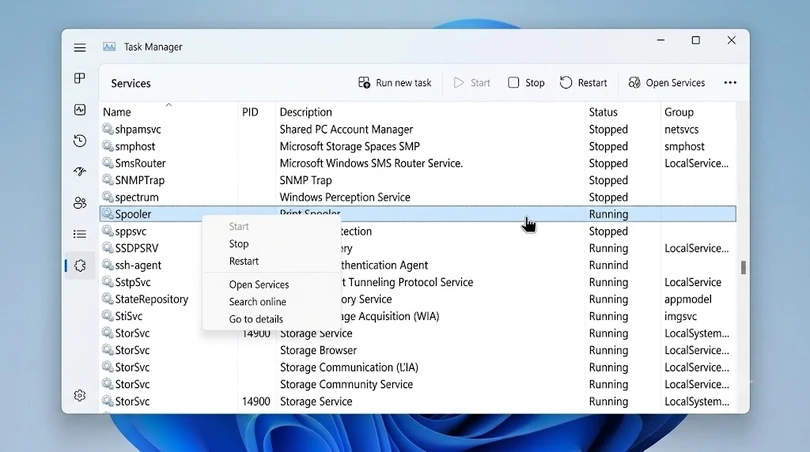This screenshot has width=810, height=452.
Task: Sort by the Group column header
Action: point(679,112)
